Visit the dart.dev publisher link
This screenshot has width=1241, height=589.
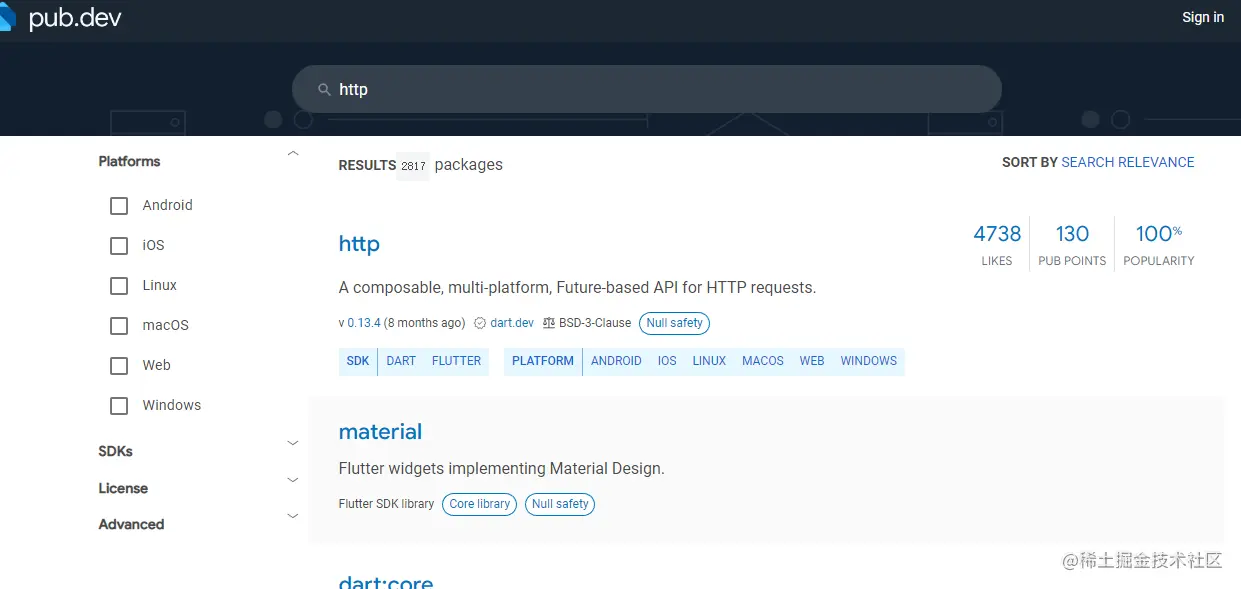tap(512, 323)
